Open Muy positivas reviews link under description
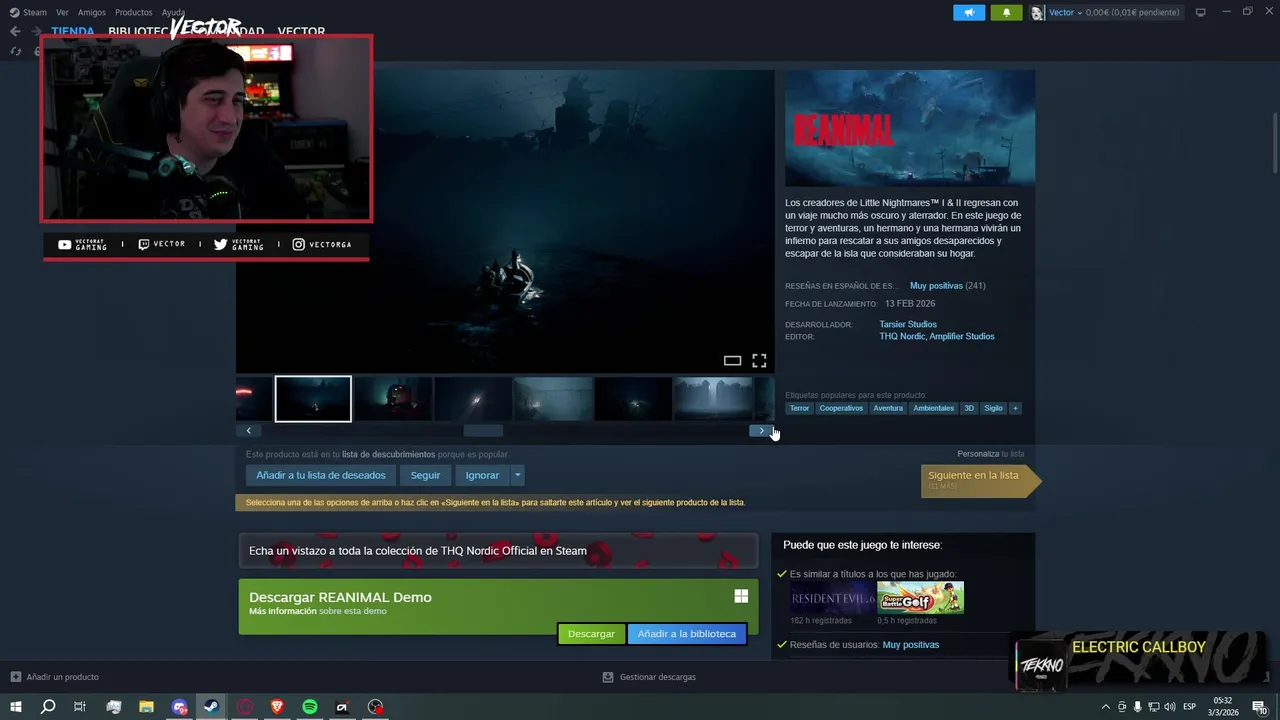Viewport: 1280px width, 720px height. 936,286
